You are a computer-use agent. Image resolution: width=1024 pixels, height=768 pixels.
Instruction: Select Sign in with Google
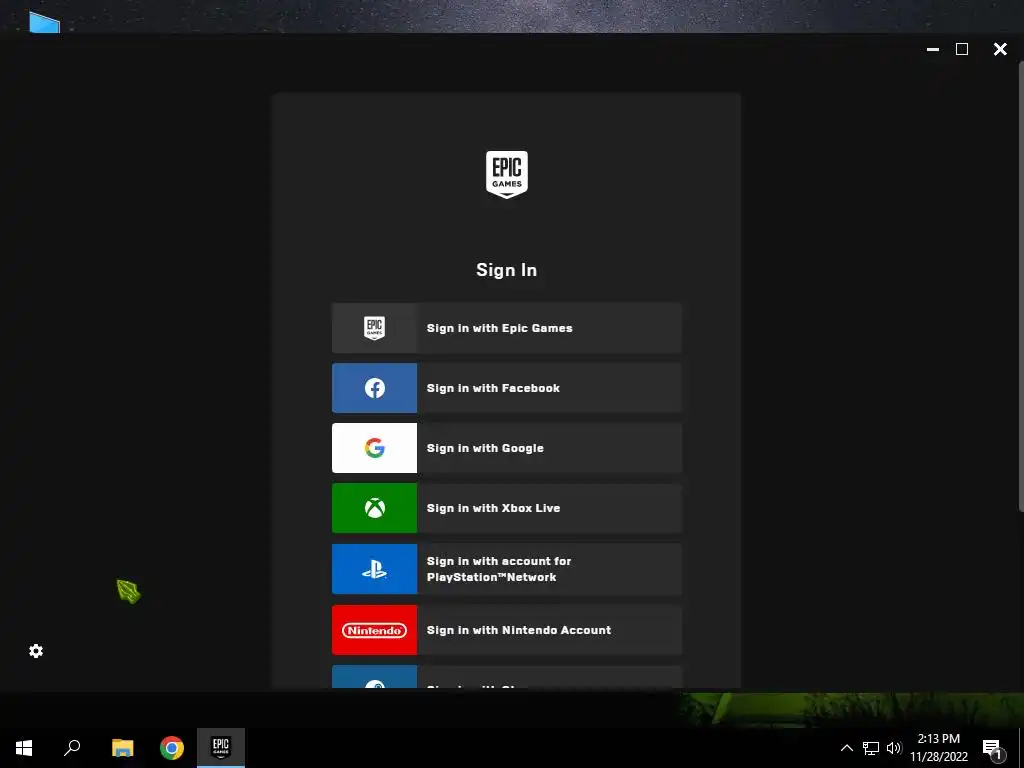(507, 448)
